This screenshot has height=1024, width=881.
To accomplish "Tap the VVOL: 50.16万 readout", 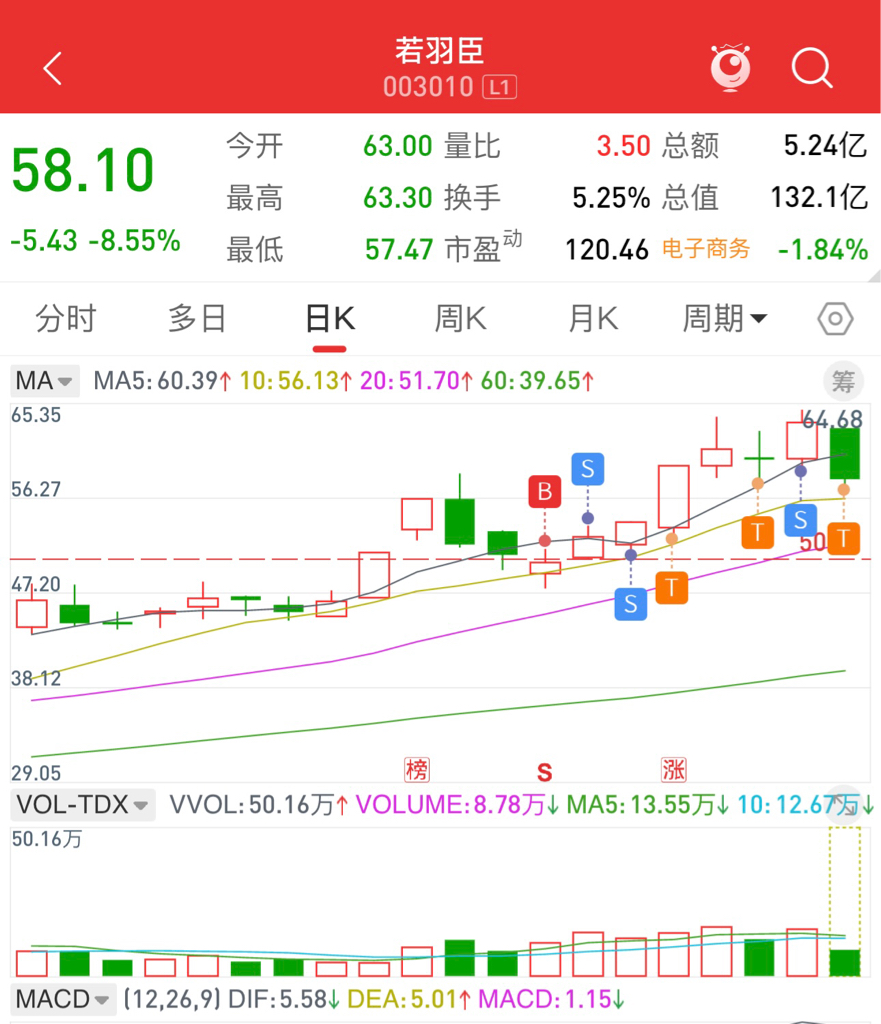I will point(259,805).
